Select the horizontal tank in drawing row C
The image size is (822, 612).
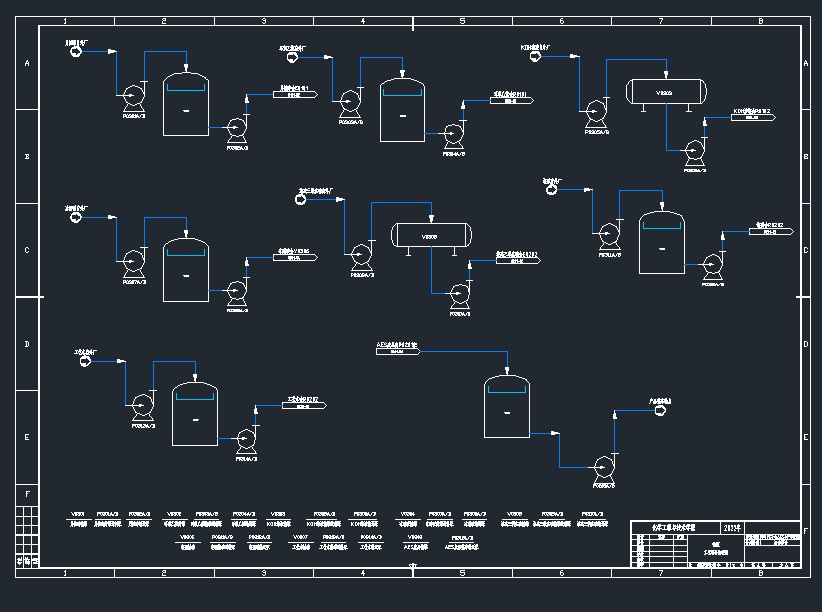click(x=431, y=235)
